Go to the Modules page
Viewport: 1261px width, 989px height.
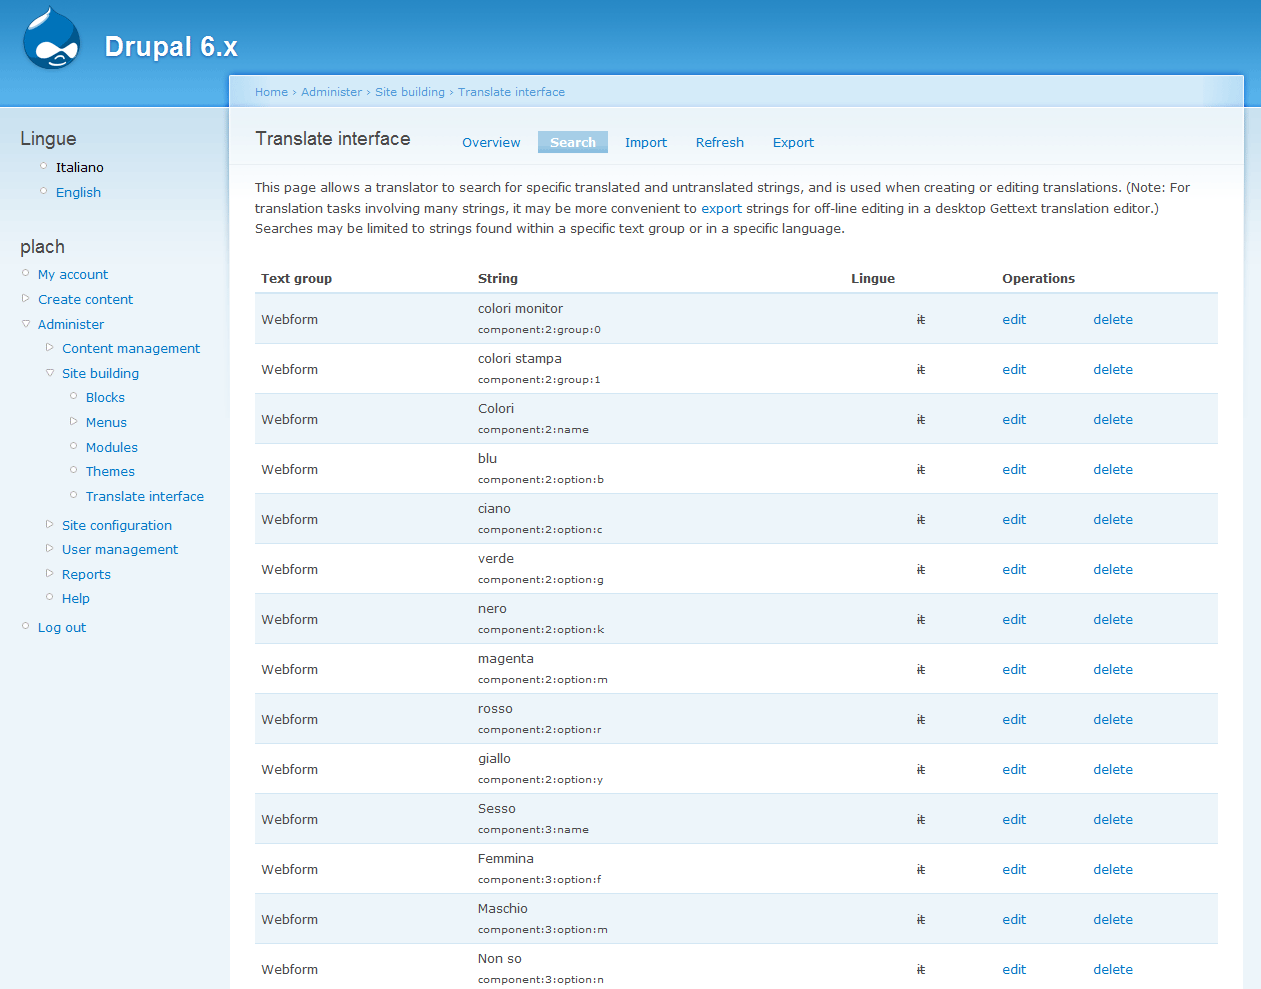click(111, 447)
